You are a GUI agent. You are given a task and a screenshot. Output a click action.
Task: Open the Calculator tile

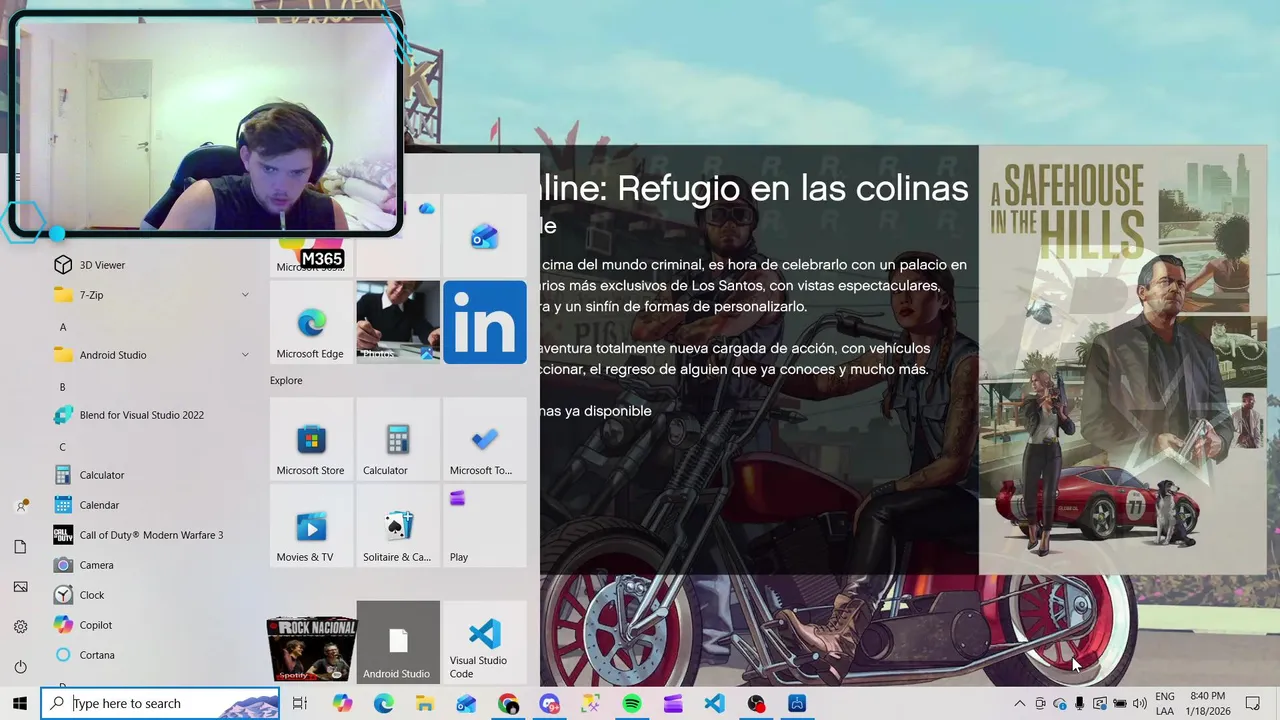click(x=398, y=439)
